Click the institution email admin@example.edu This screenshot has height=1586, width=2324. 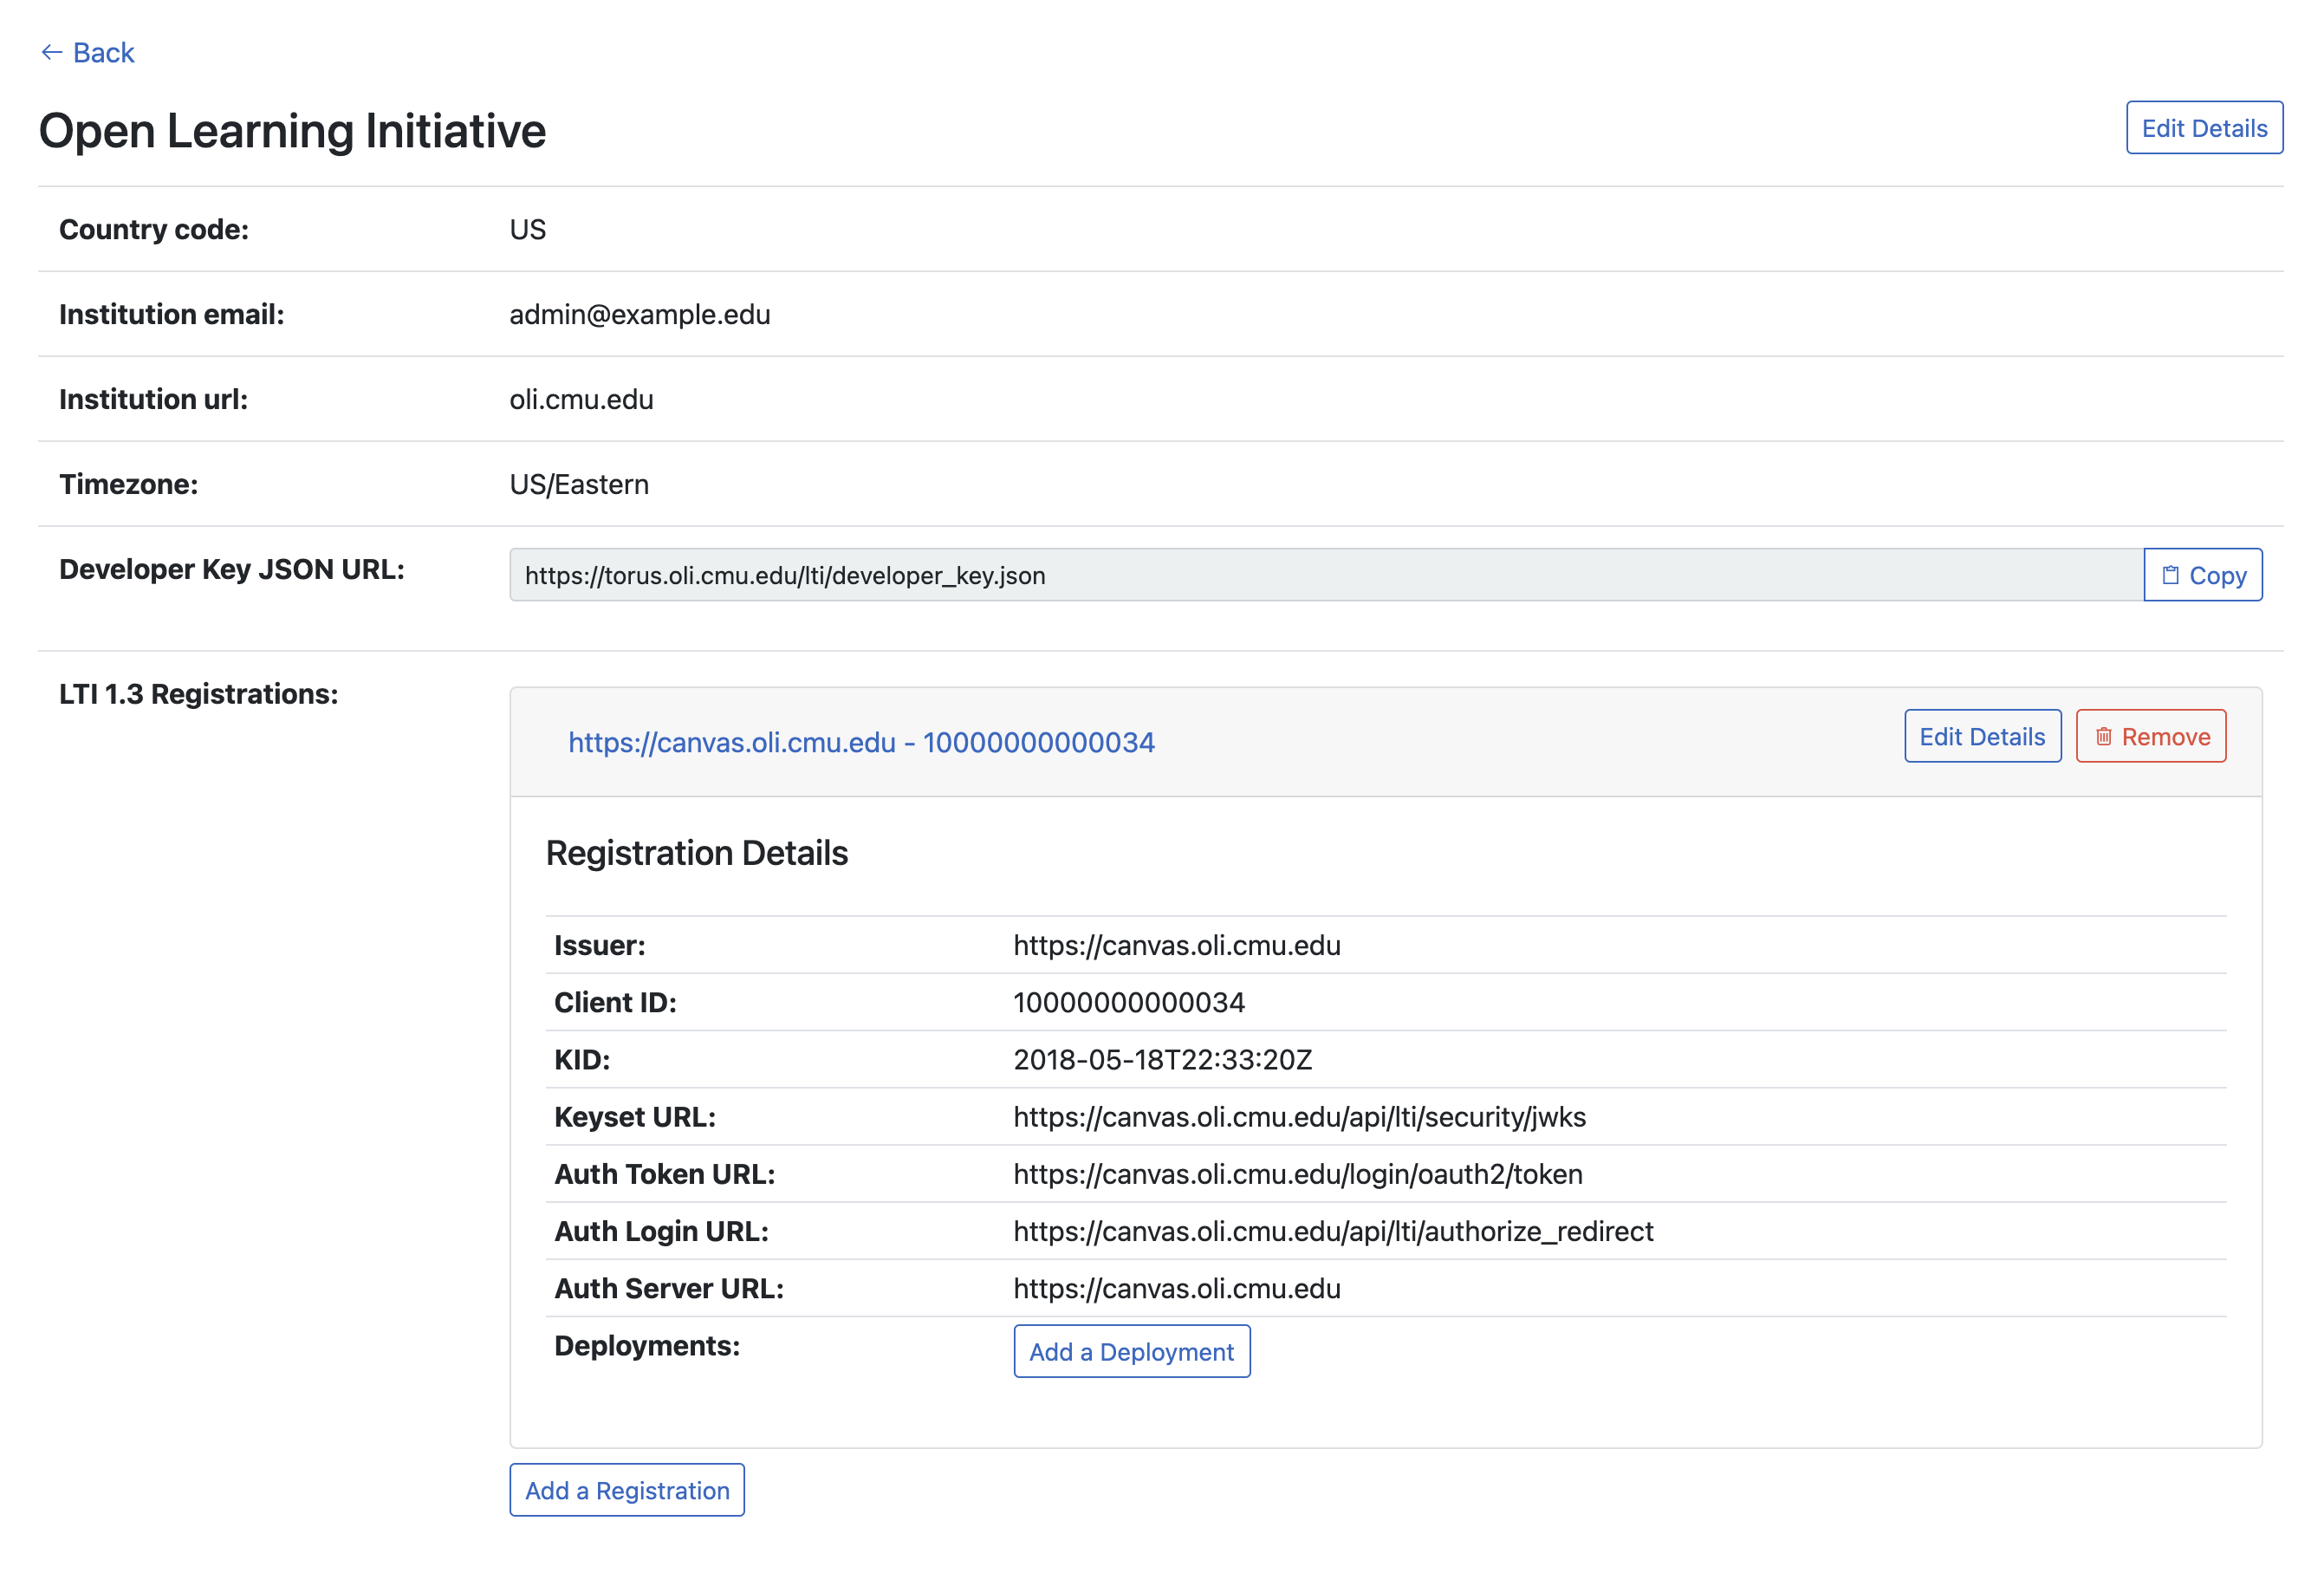click(639, 314)
